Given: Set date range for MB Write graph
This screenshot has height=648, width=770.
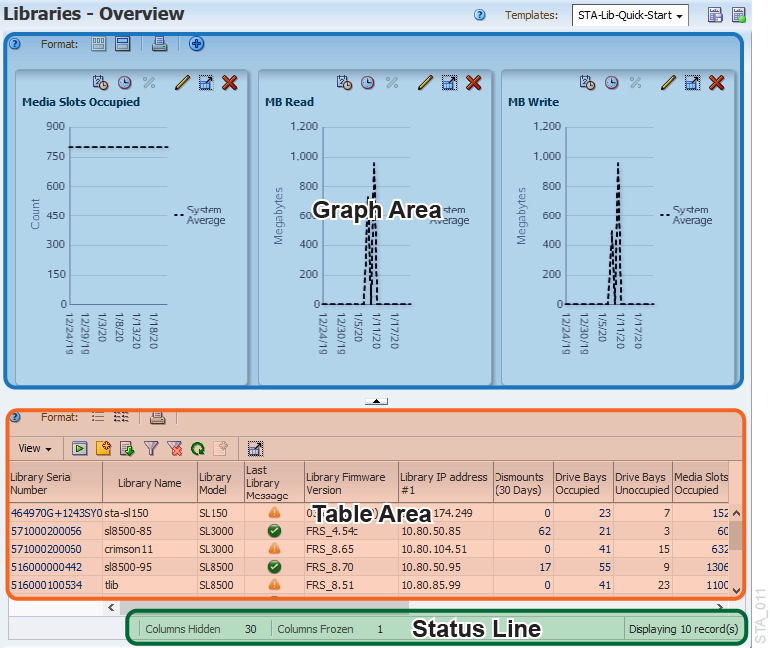Looking at the screenshot, I should 587,82.
